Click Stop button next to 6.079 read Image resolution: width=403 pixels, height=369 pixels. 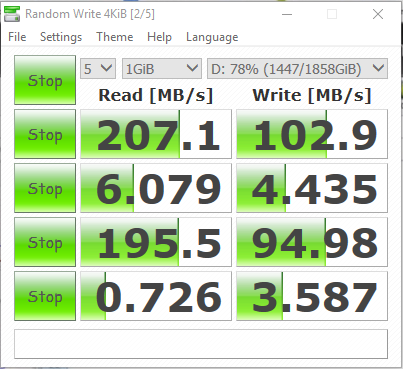[x=45, y=188]
